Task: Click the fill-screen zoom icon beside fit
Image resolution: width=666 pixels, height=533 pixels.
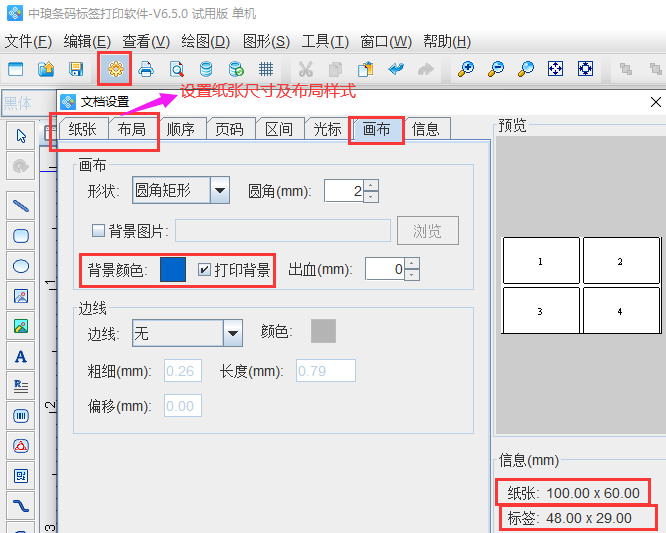Action: coord(585,69)
